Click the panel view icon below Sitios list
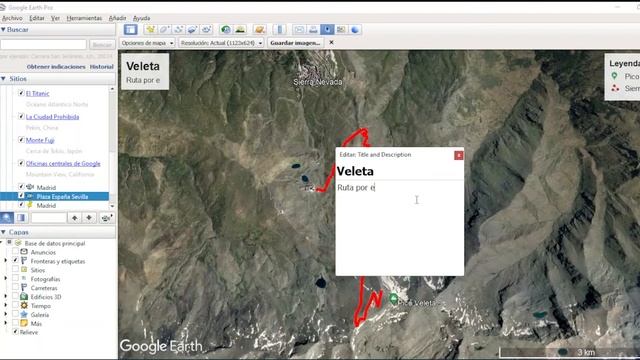Viewport: 640px width, 360px height. tap(21, 218)
